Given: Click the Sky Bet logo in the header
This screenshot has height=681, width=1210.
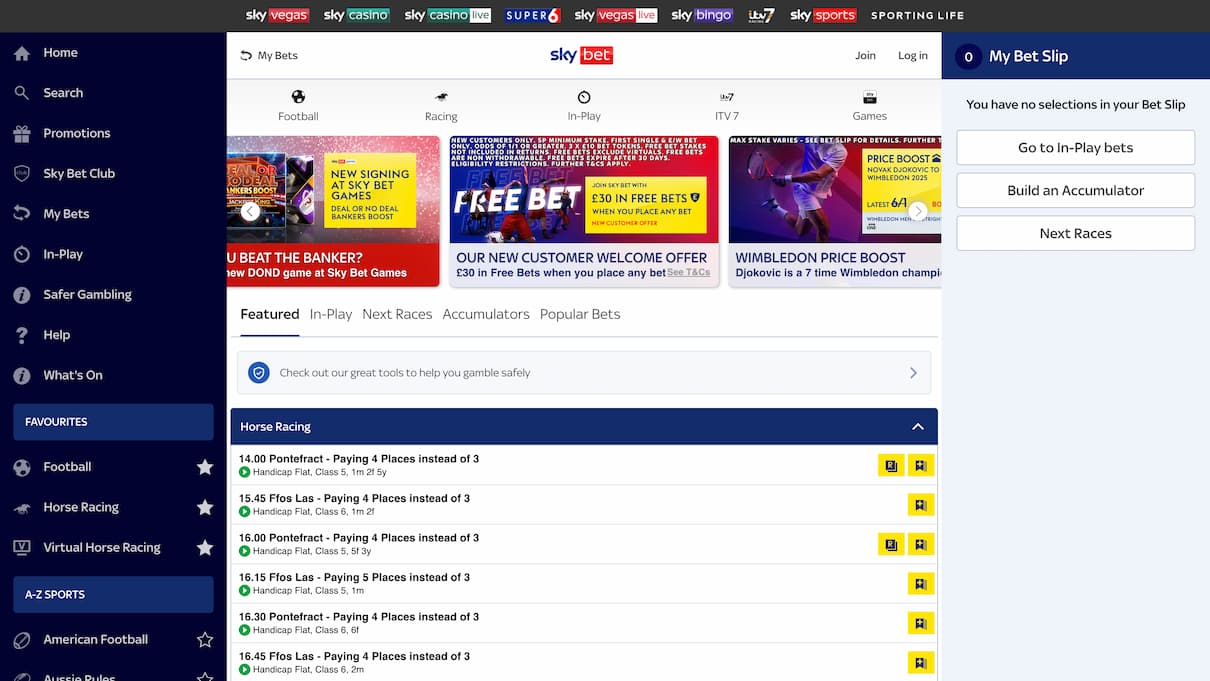Looking at the screenshot, I should tap(581, 55).
